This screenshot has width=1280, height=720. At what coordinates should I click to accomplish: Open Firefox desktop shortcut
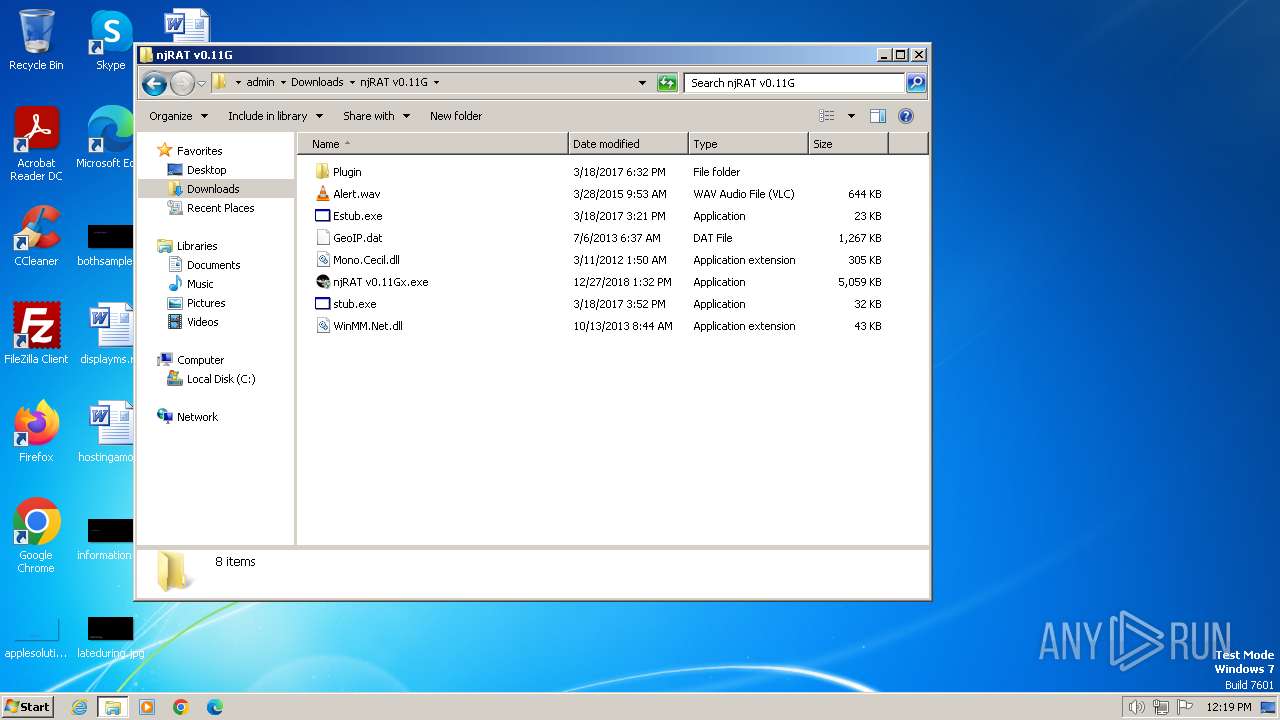point(36,431)
